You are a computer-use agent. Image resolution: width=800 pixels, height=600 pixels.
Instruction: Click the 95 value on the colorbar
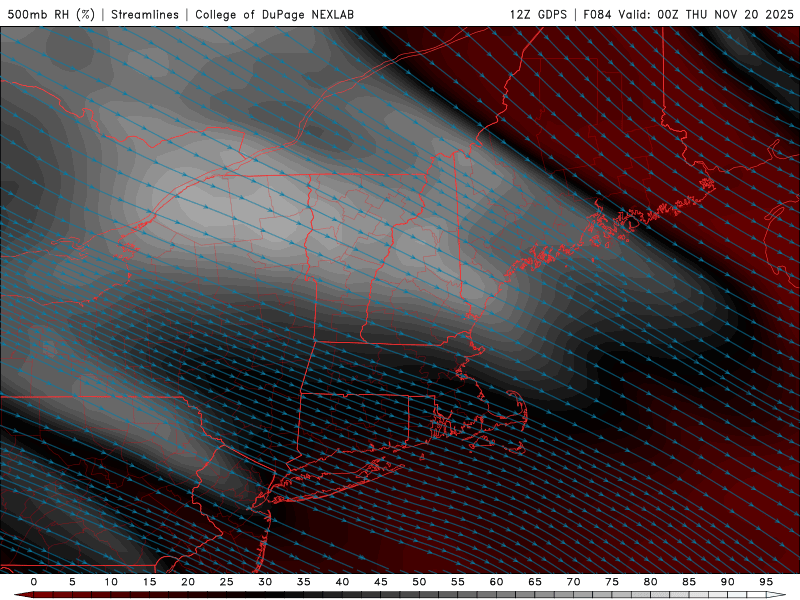point(766,582)
